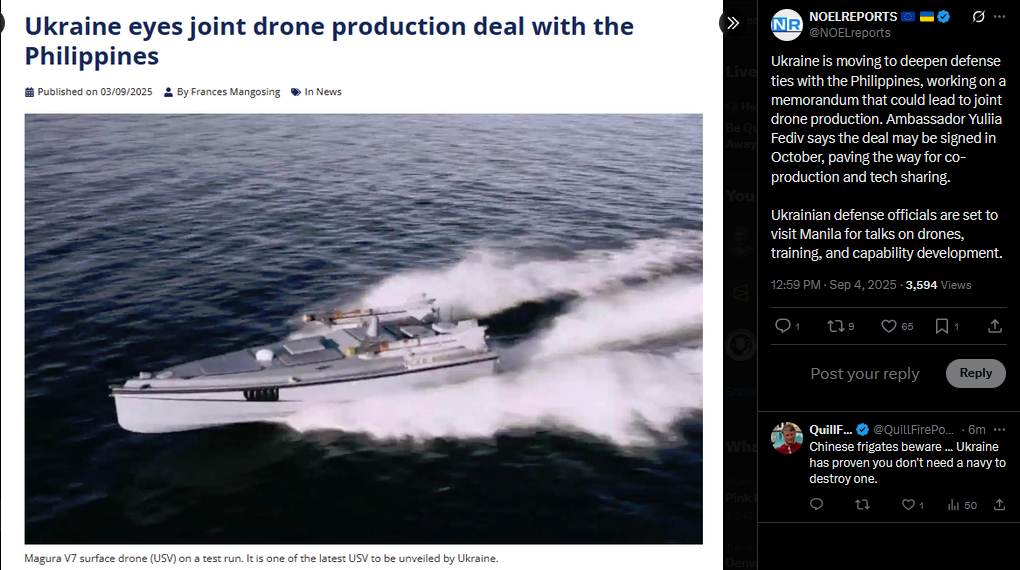Enlarge the Magura V7 drone image
This screenshot has width=1020, height=570.
363,328
